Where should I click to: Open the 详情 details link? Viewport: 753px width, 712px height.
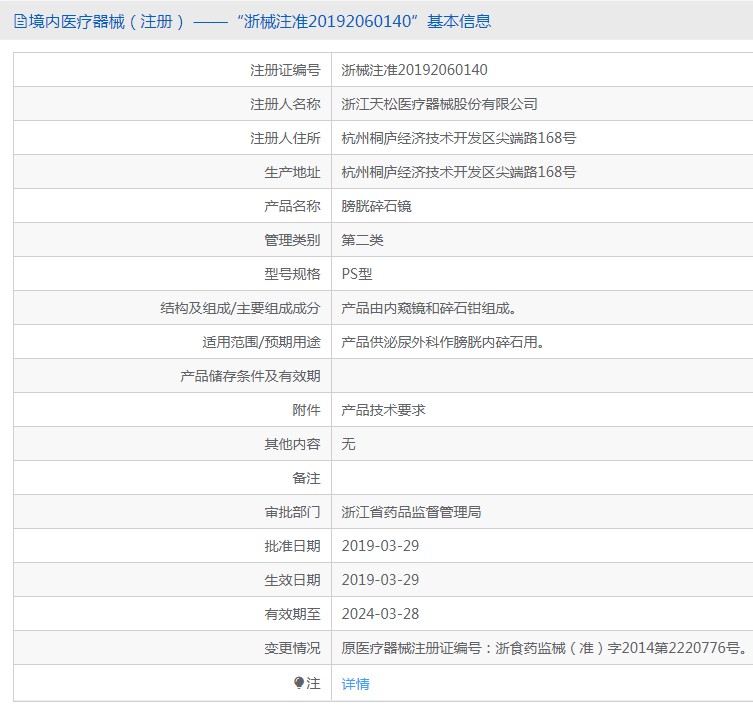tap(355, 684)
